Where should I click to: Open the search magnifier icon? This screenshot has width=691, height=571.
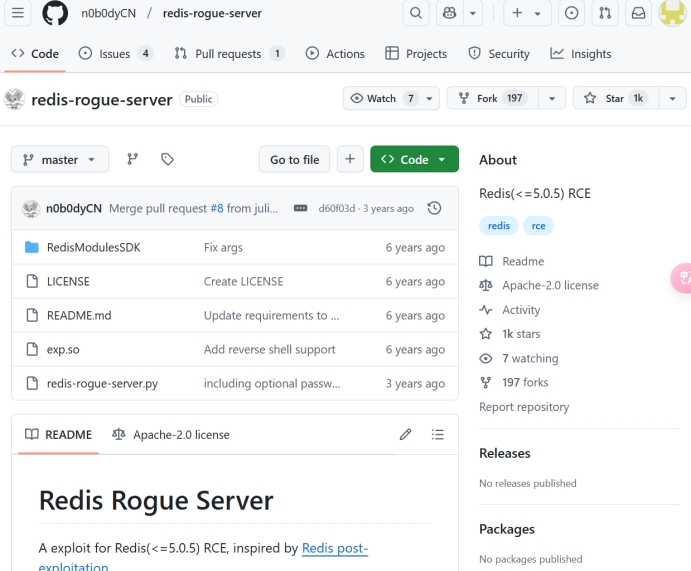[x=415, y=13]
